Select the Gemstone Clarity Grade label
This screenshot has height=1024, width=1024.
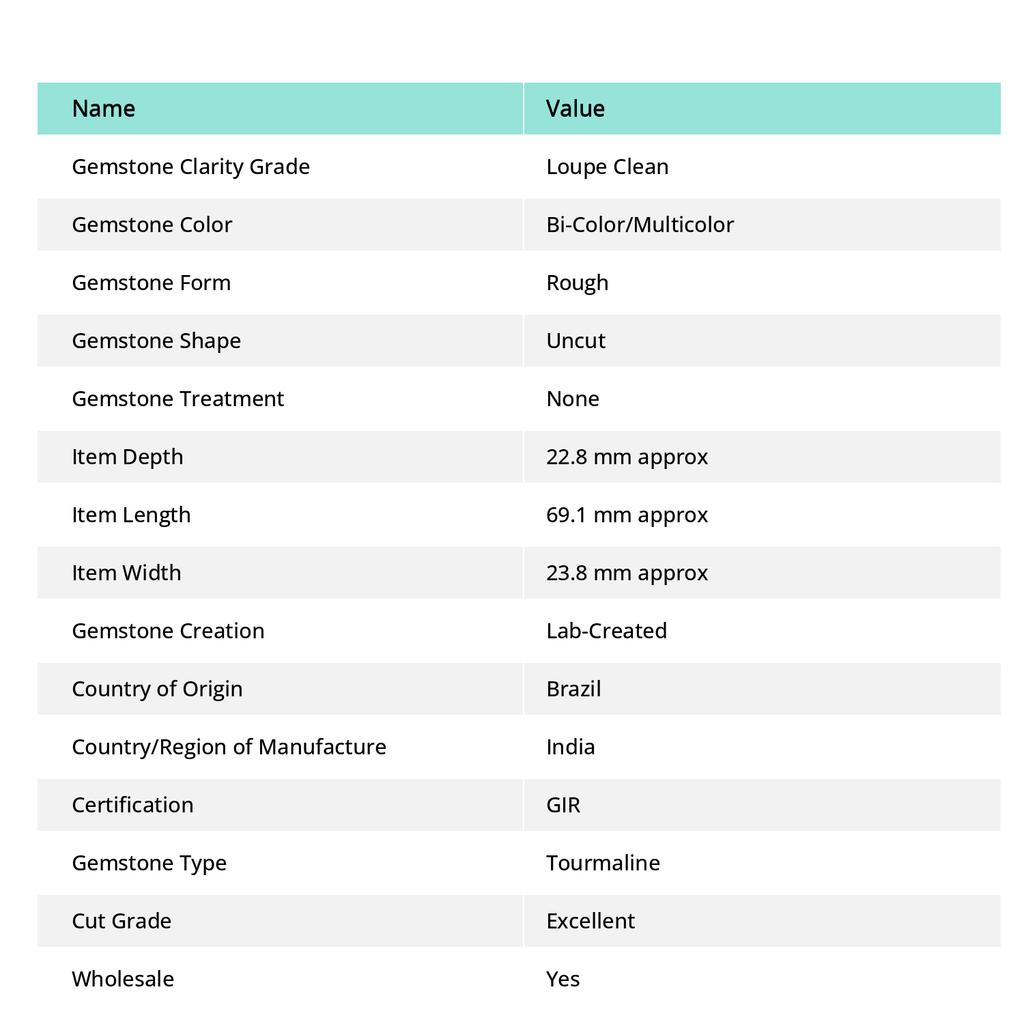tap(191, 167)
